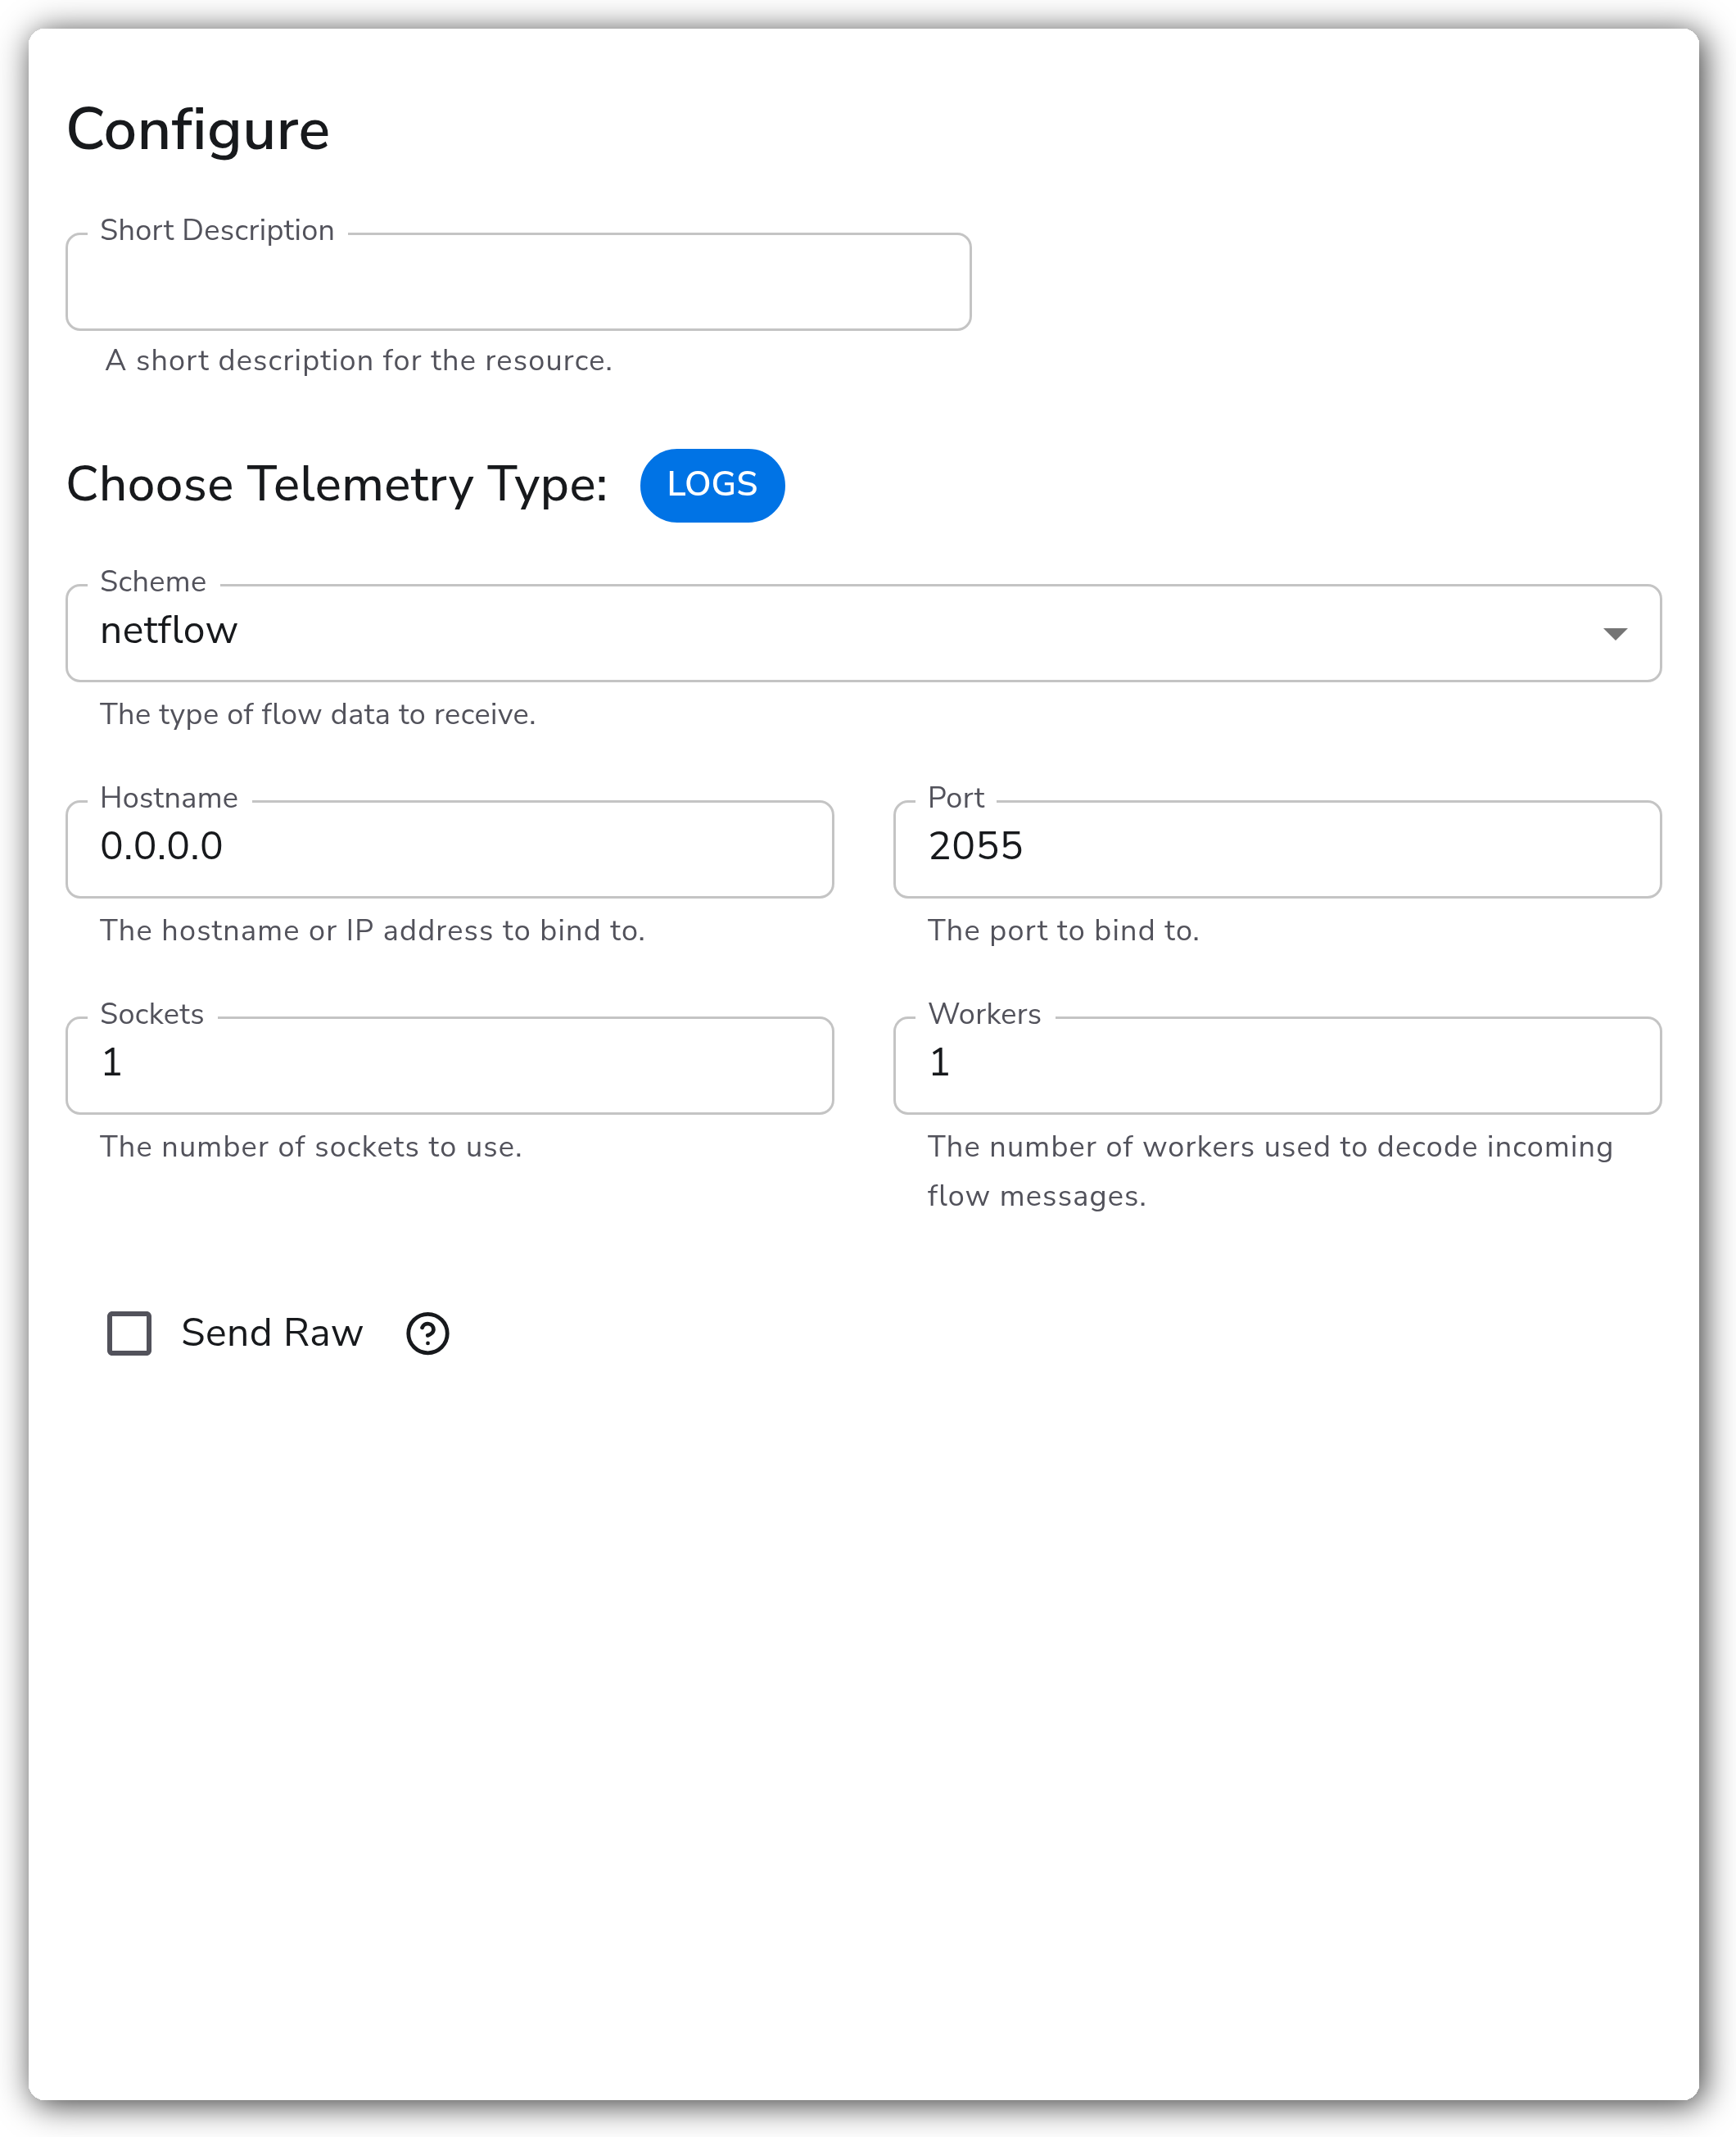Click "The port to bind to." helper text
Image resolution: width=1736 pixels, height=2137 pixels.
click(1063, 930)
